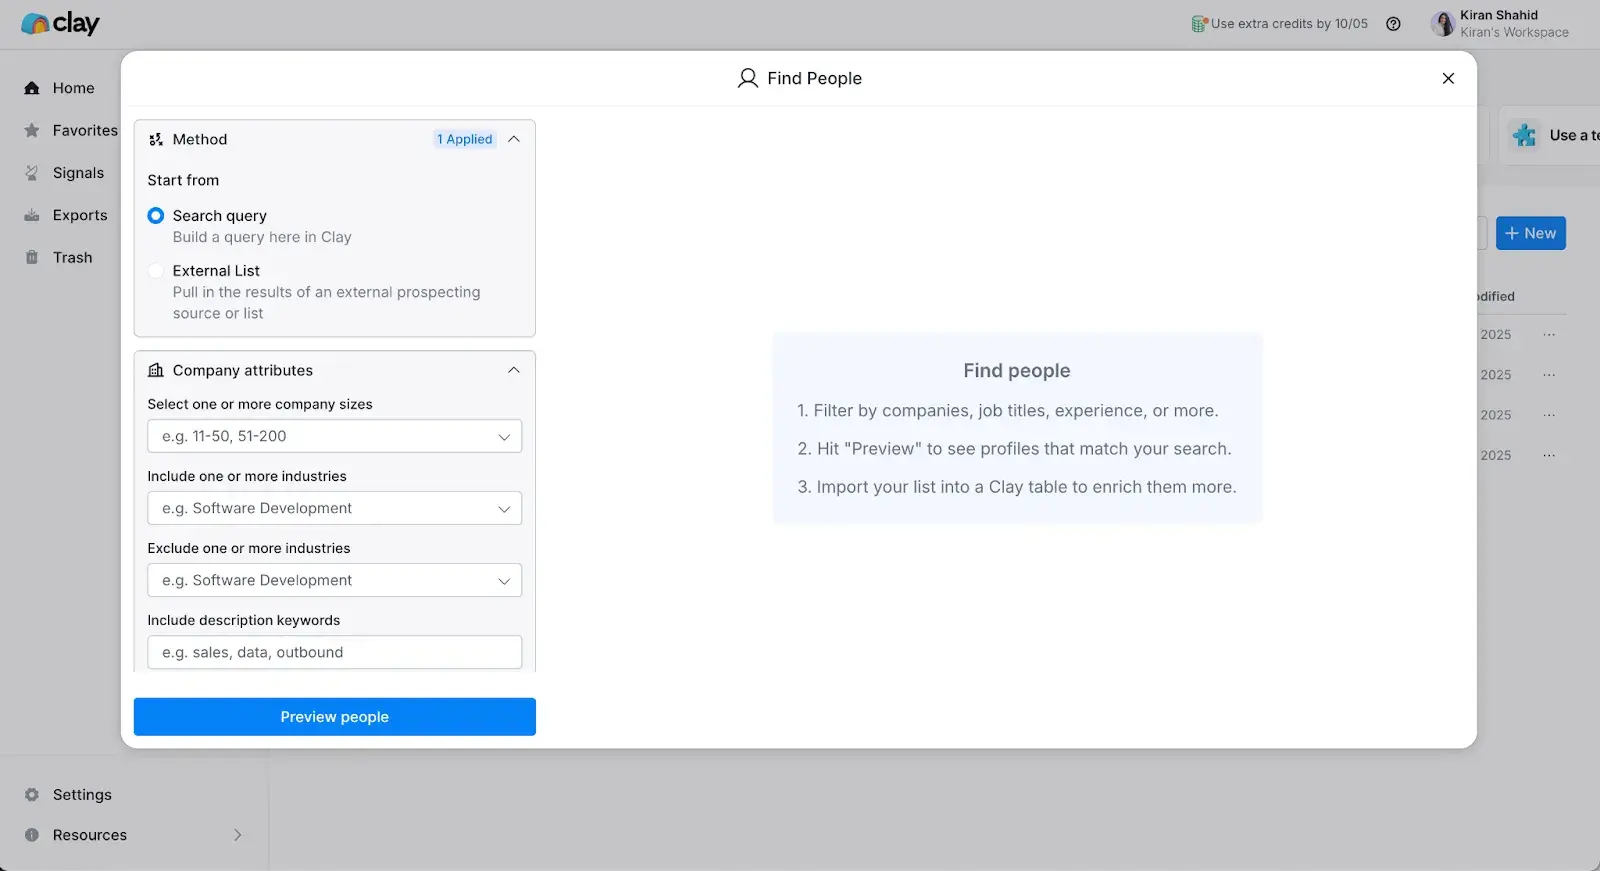The width and height of the screenshot is (1600, 871).
Task: Click the description keywords input field
Action: [334, 653]
